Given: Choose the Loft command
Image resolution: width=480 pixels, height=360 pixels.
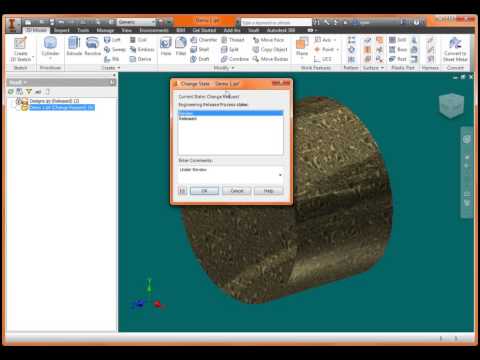Looking at the screenshot, I should click(x=112, y=40).
